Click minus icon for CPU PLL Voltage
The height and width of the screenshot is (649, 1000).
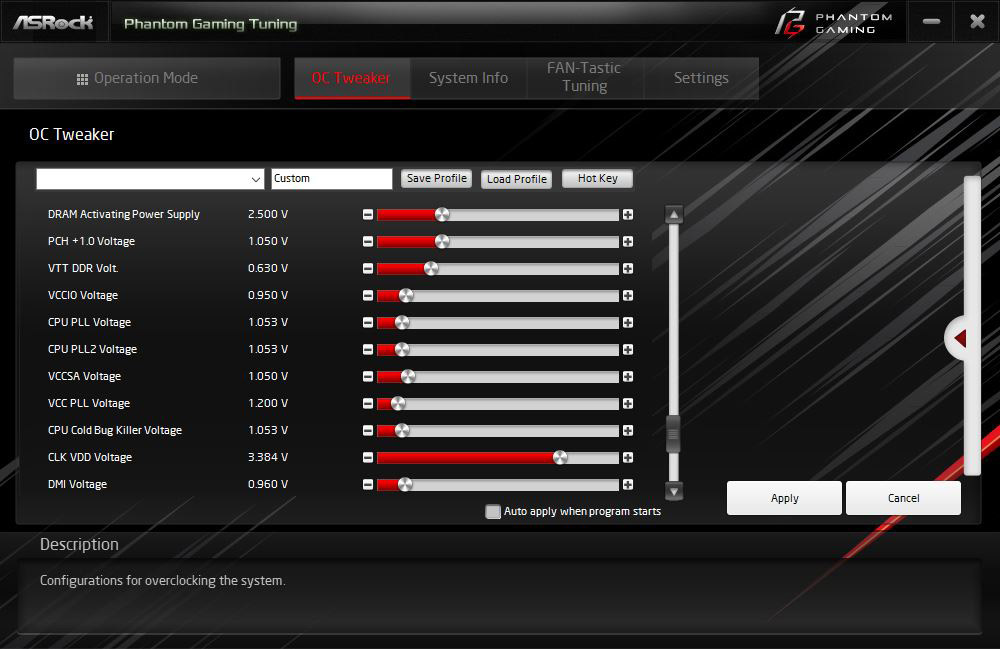pos(368,323)
